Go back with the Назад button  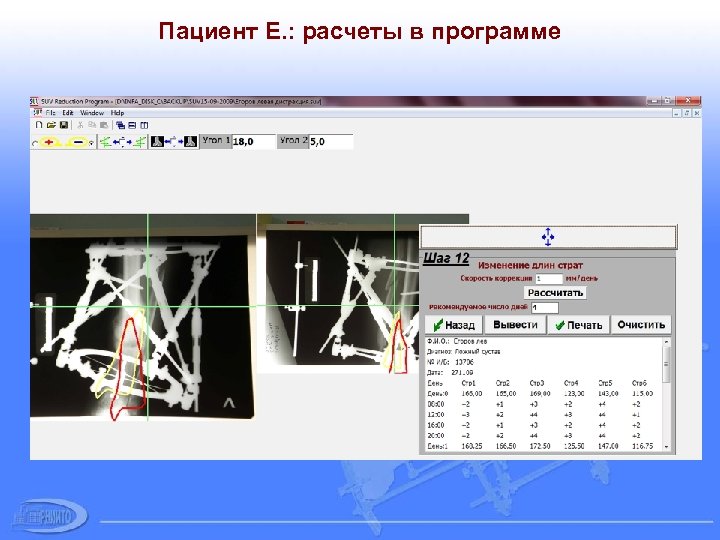tap(454, 325)
